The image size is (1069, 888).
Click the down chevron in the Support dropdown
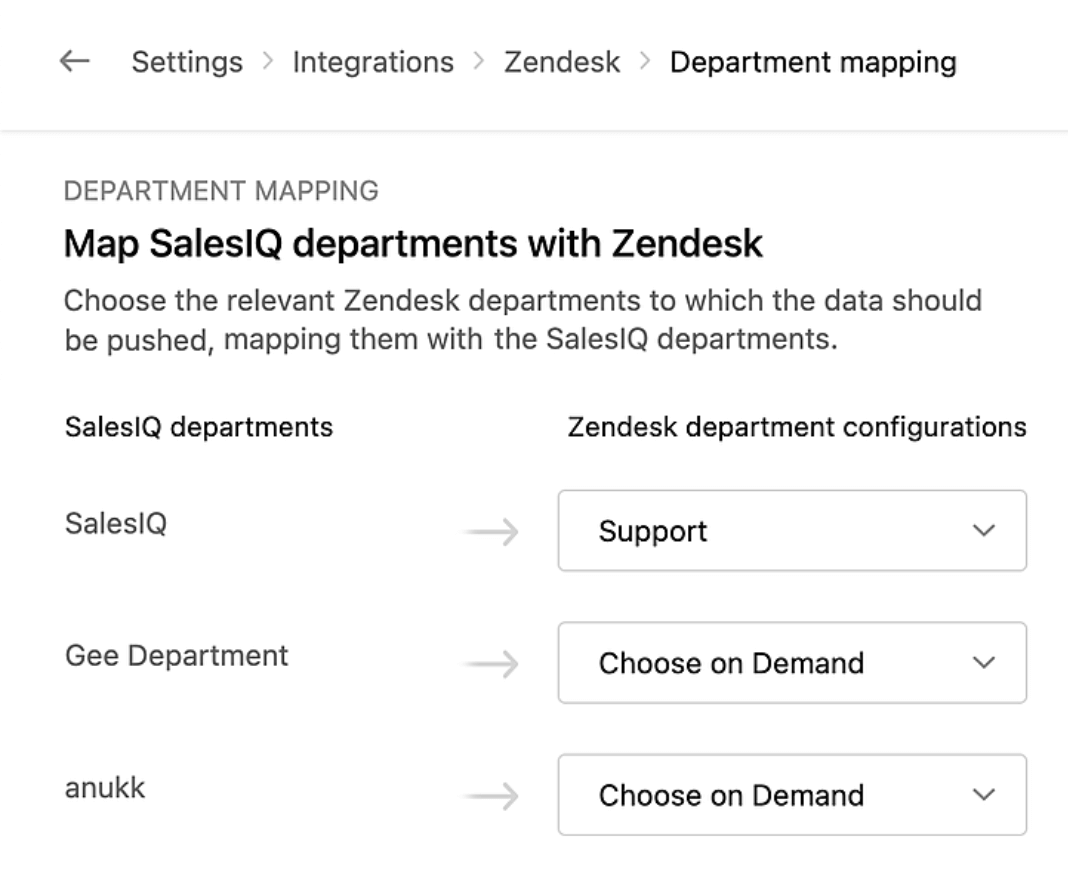pos(984,531)
